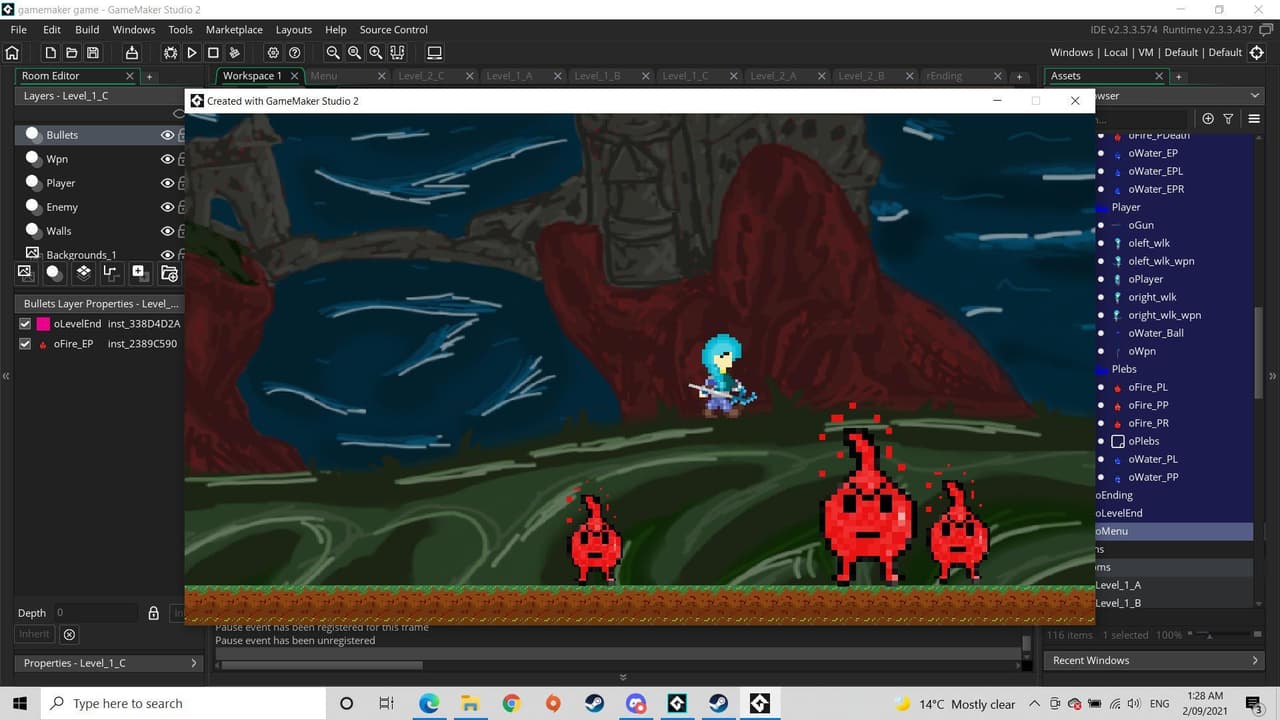Toggle visibility of the Enemy layer
The height and width of the screenshot is (720, 1280).
coord(167,207)
